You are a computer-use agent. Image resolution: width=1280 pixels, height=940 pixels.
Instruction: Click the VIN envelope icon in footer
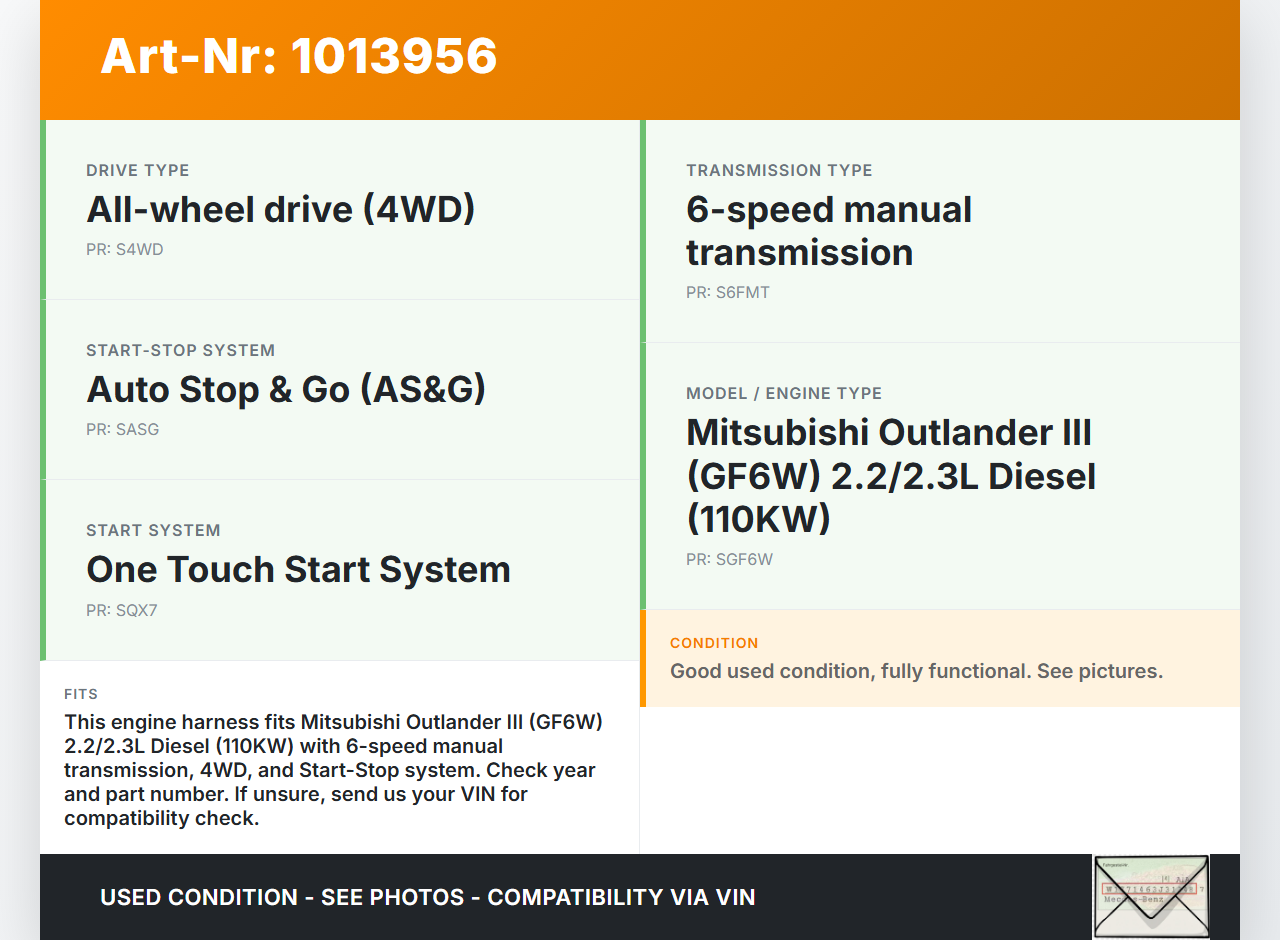pos(1150,896)
